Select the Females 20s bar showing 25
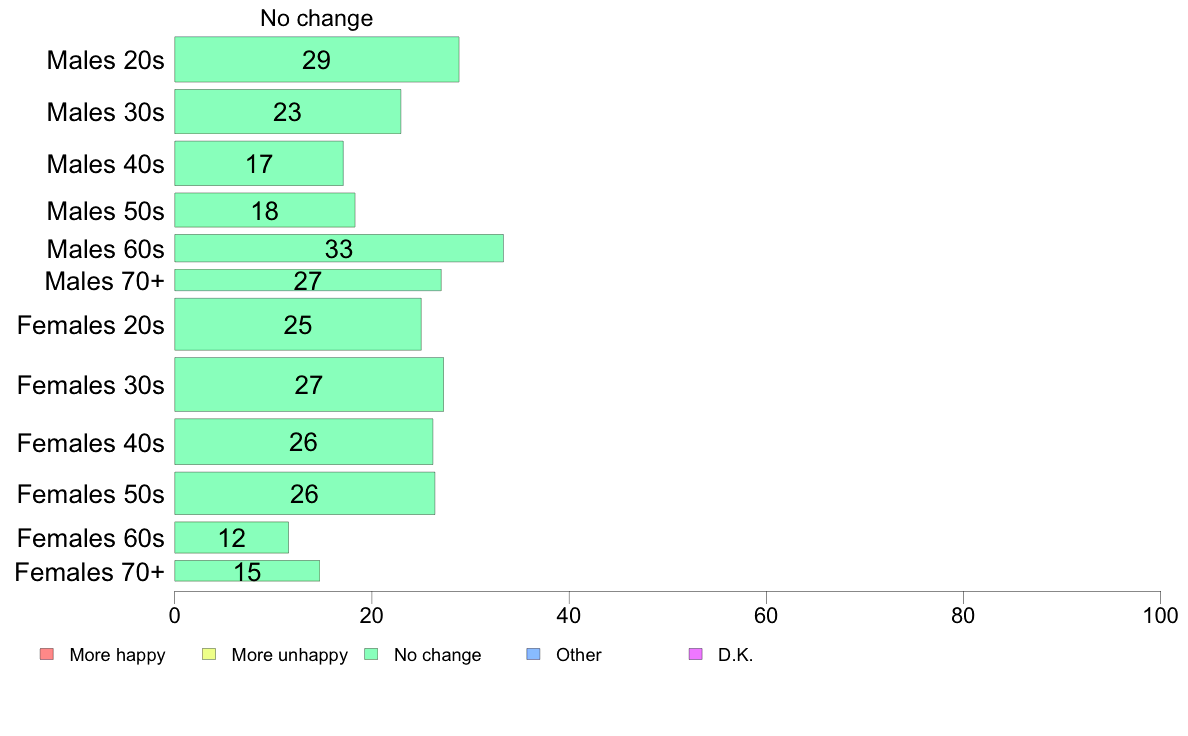The width and height of the screenshot is (1188, 736). pos(298,324)
